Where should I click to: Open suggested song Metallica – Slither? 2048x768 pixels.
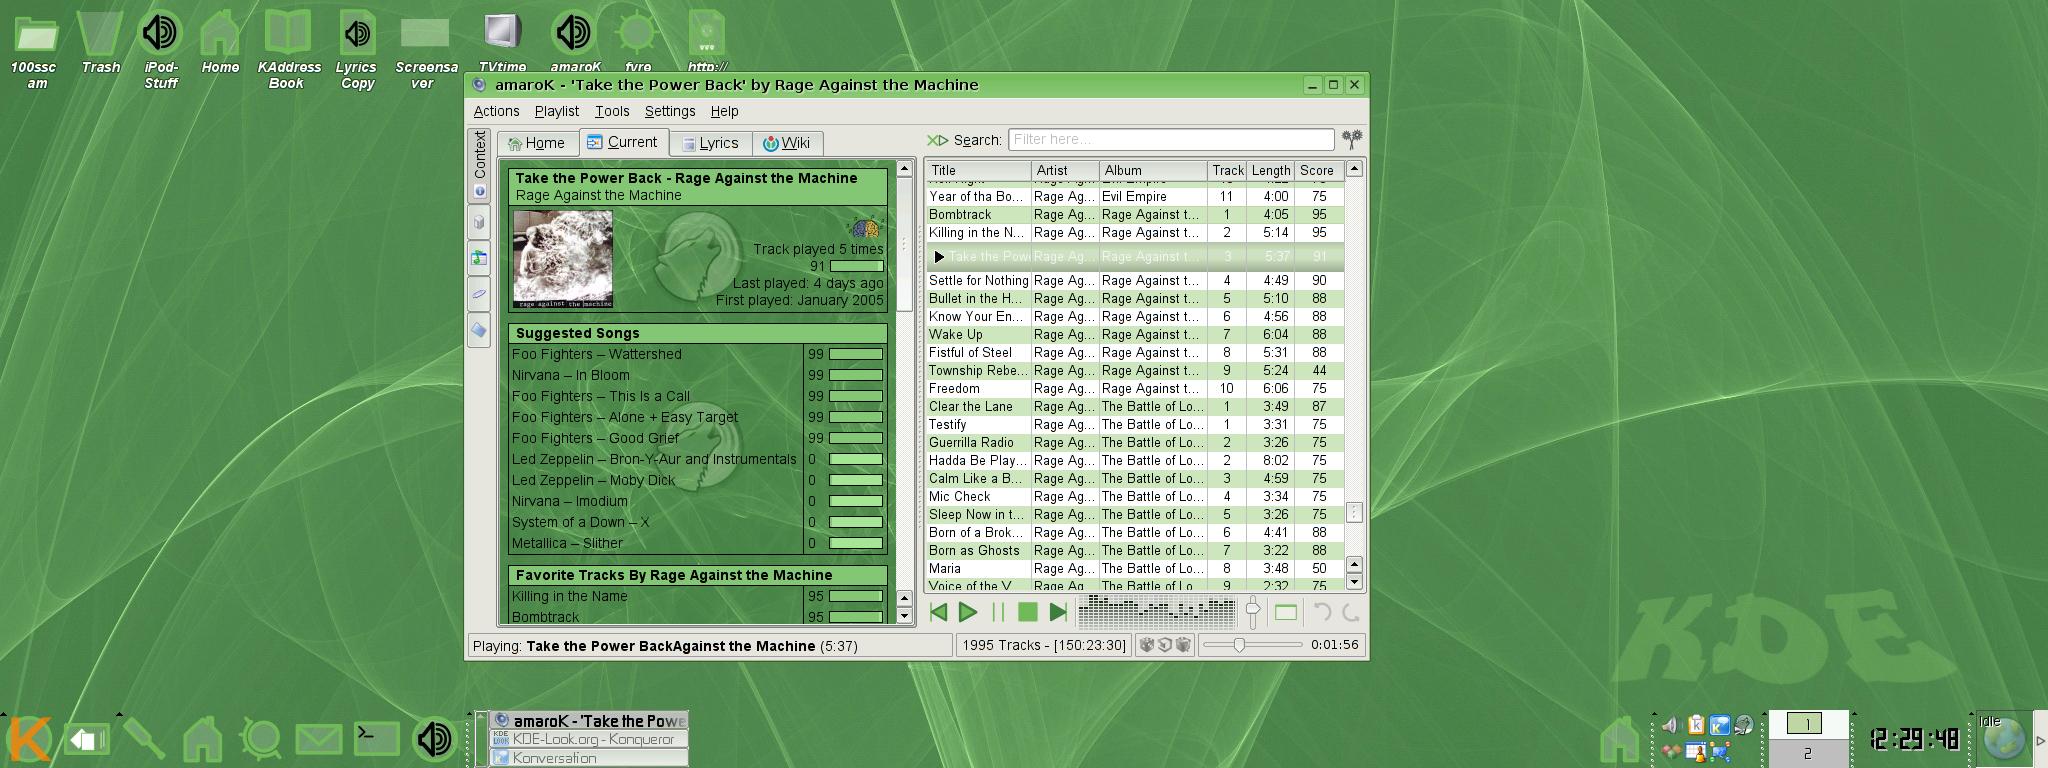pyautogui.click(x=567, y=543)
